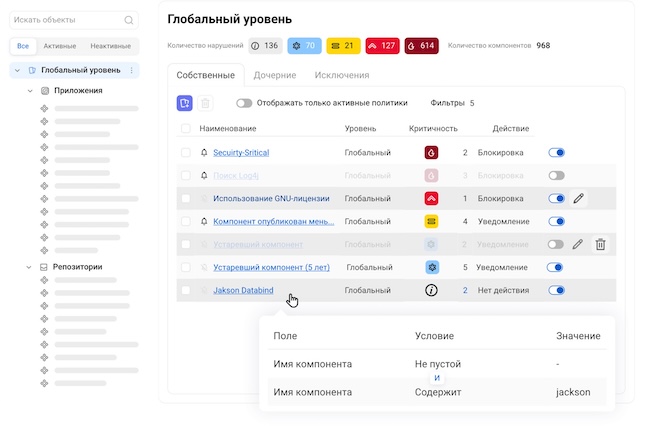
Task: Click the Приложения folder icon
Action: 45,91
